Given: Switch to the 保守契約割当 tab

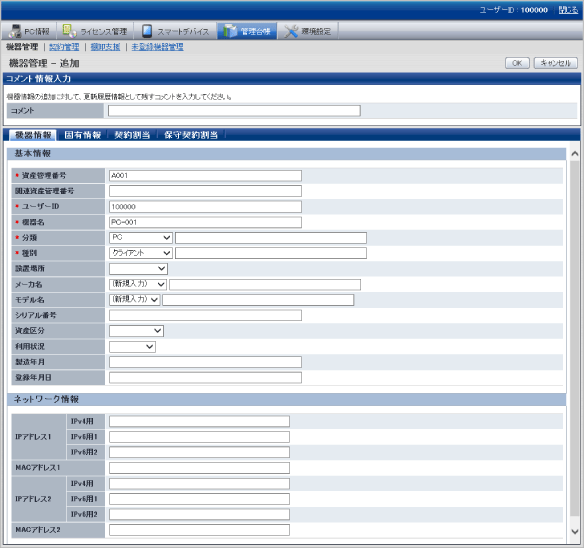Looking at the screenshot, I should [x=191, y=135].
